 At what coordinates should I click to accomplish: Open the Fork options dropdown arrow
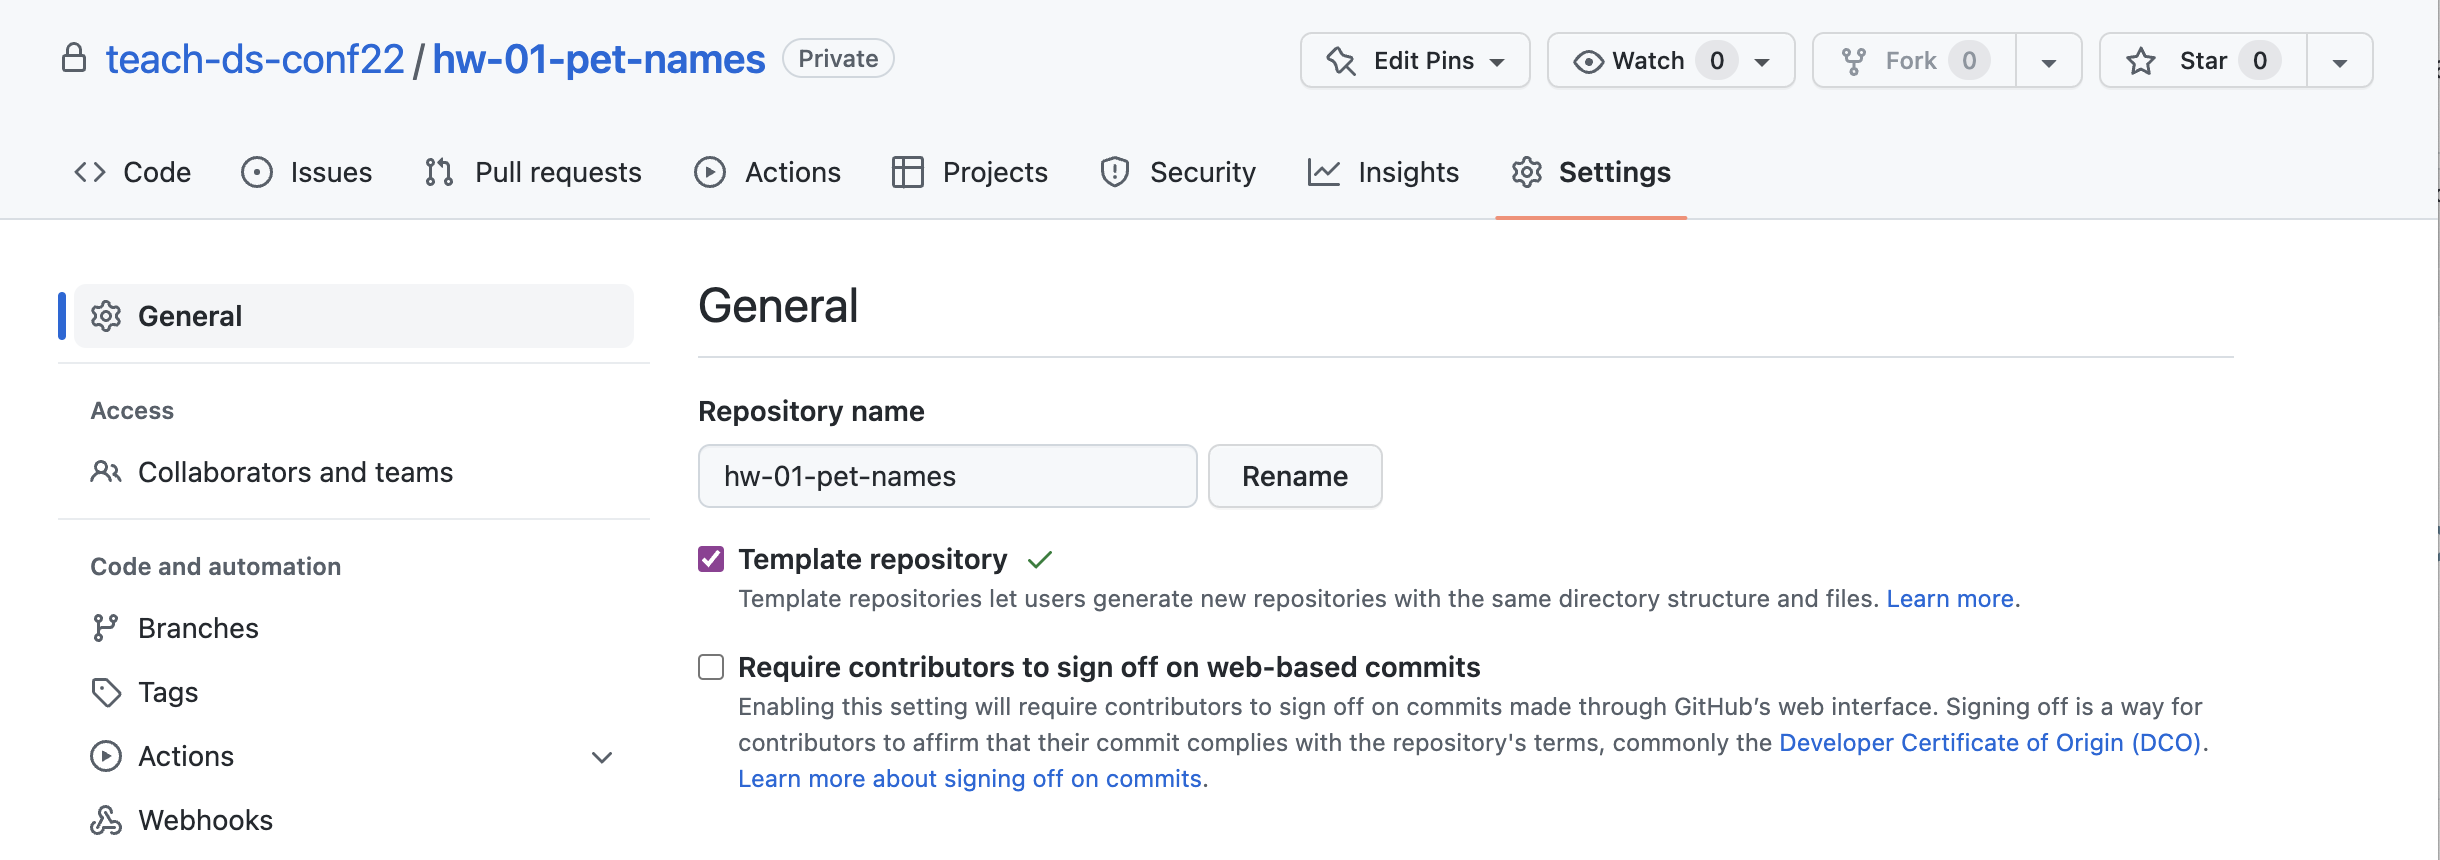[2048, 62]
